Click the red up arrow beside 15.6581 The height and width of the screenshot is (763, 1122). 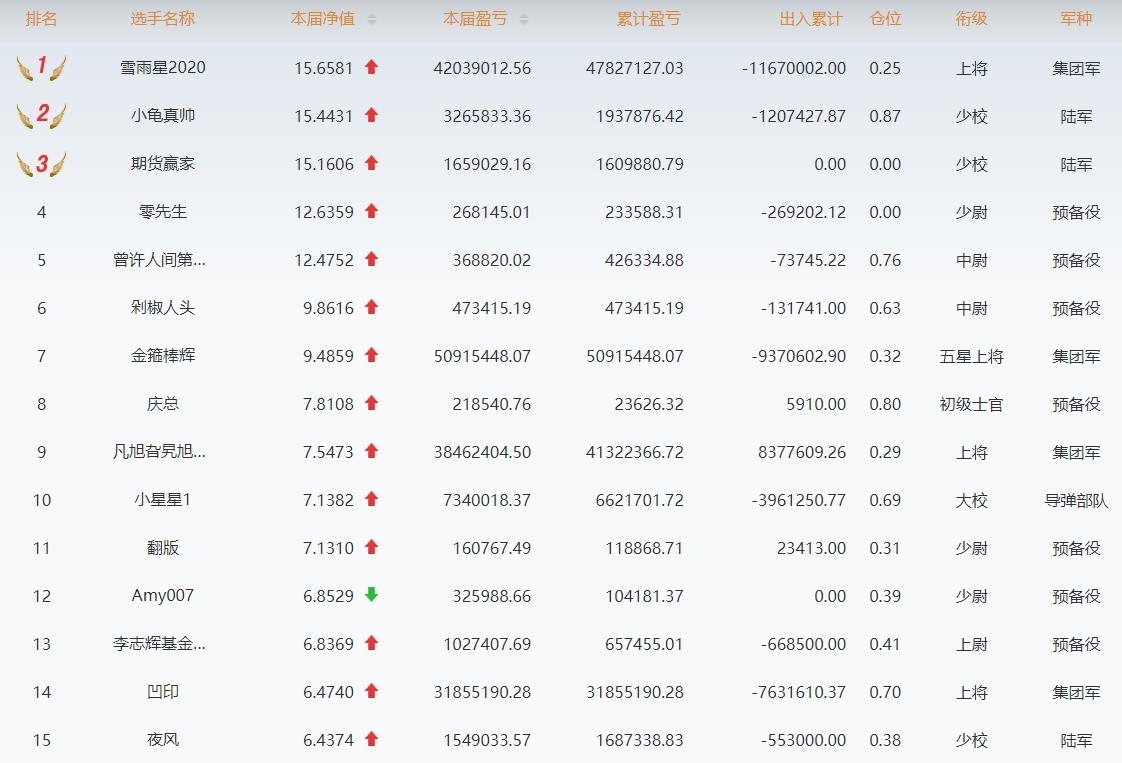tap(371, 67)
